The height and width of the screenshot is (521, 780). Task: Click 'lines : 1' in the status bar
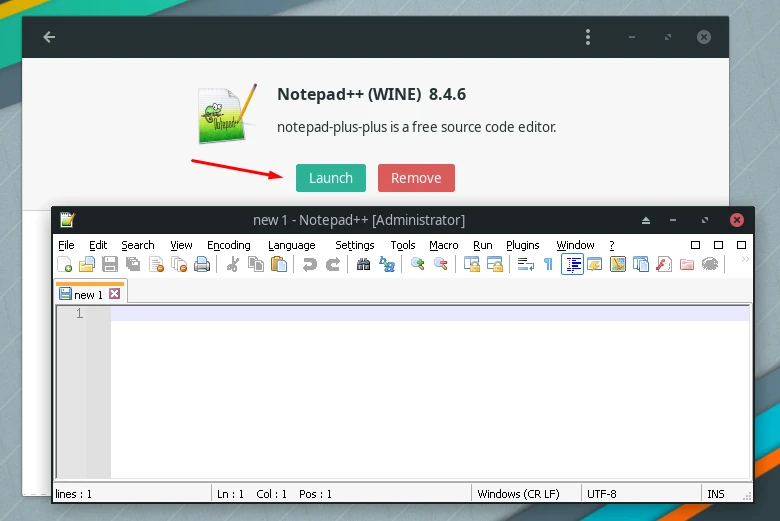[x=74, y=494]
